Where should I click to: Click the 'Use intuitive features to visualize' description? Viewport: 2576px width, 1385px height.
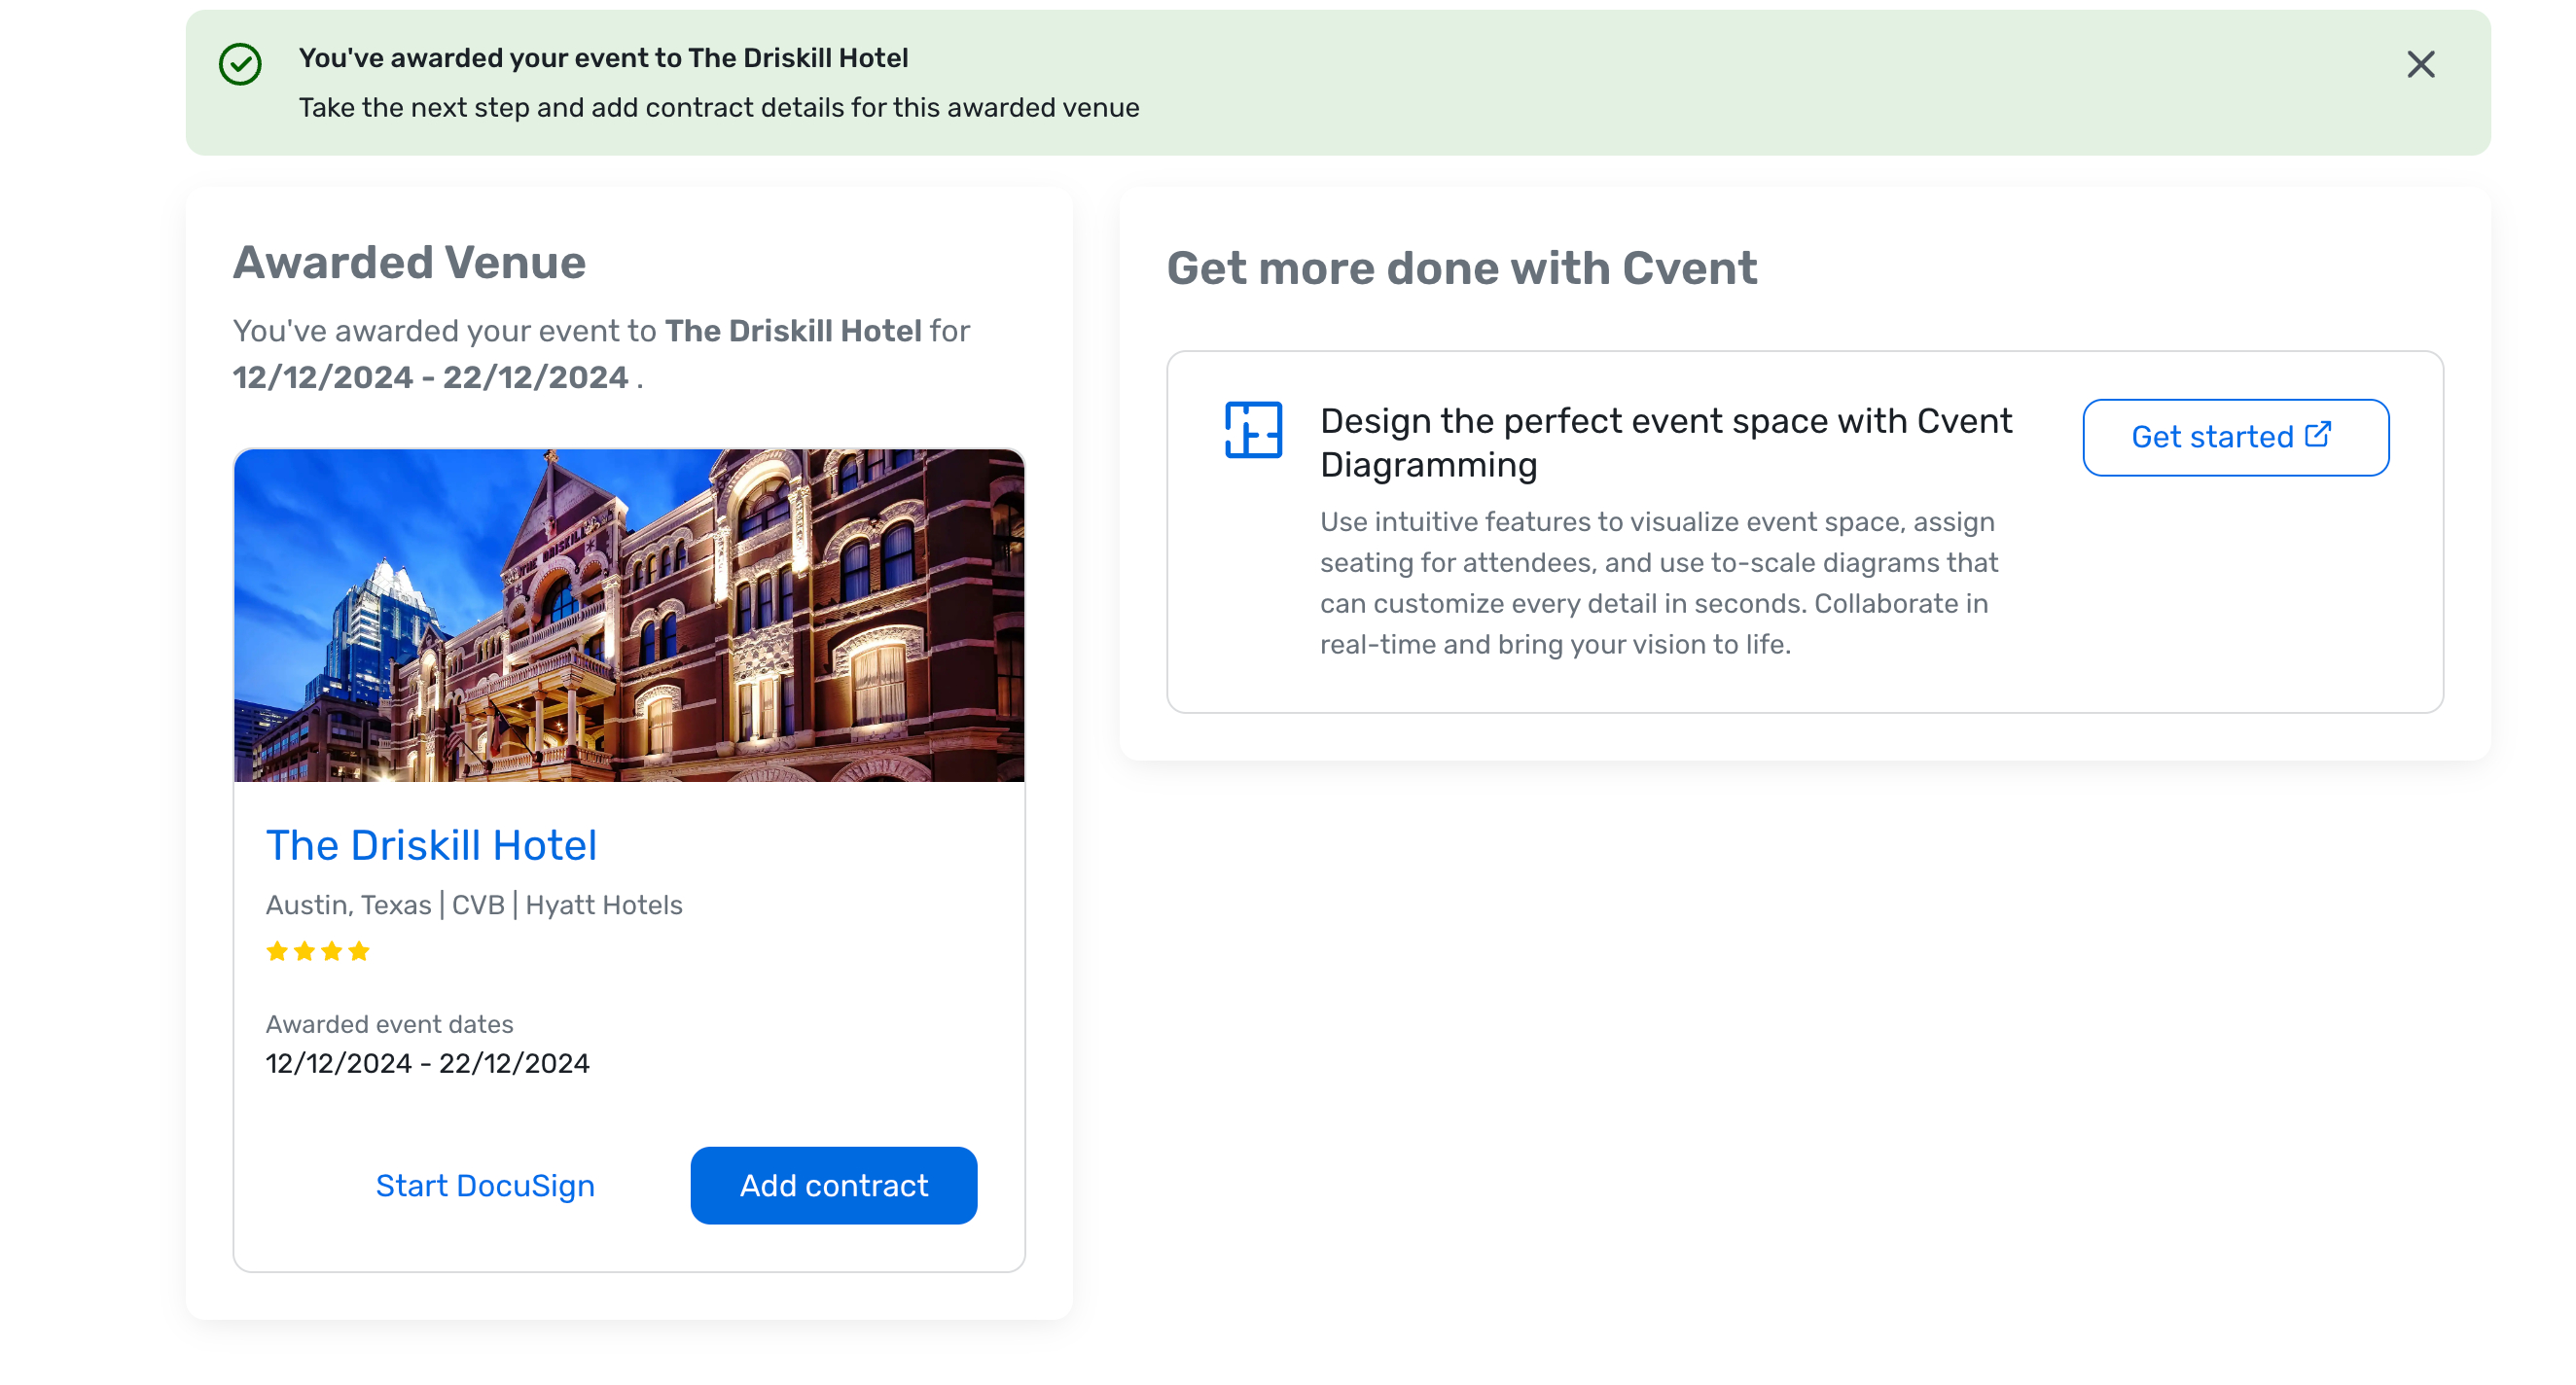pos(1659,583)
